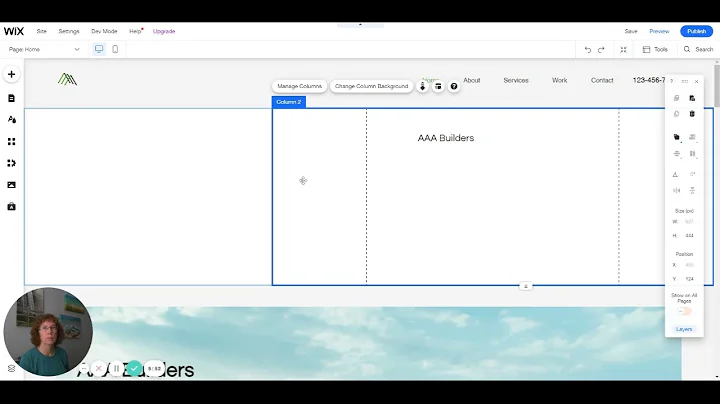The width and height of the screenshot is (720, 404).
Task: Open the Add Apps grid icon
Action: (x=11, y=141)
